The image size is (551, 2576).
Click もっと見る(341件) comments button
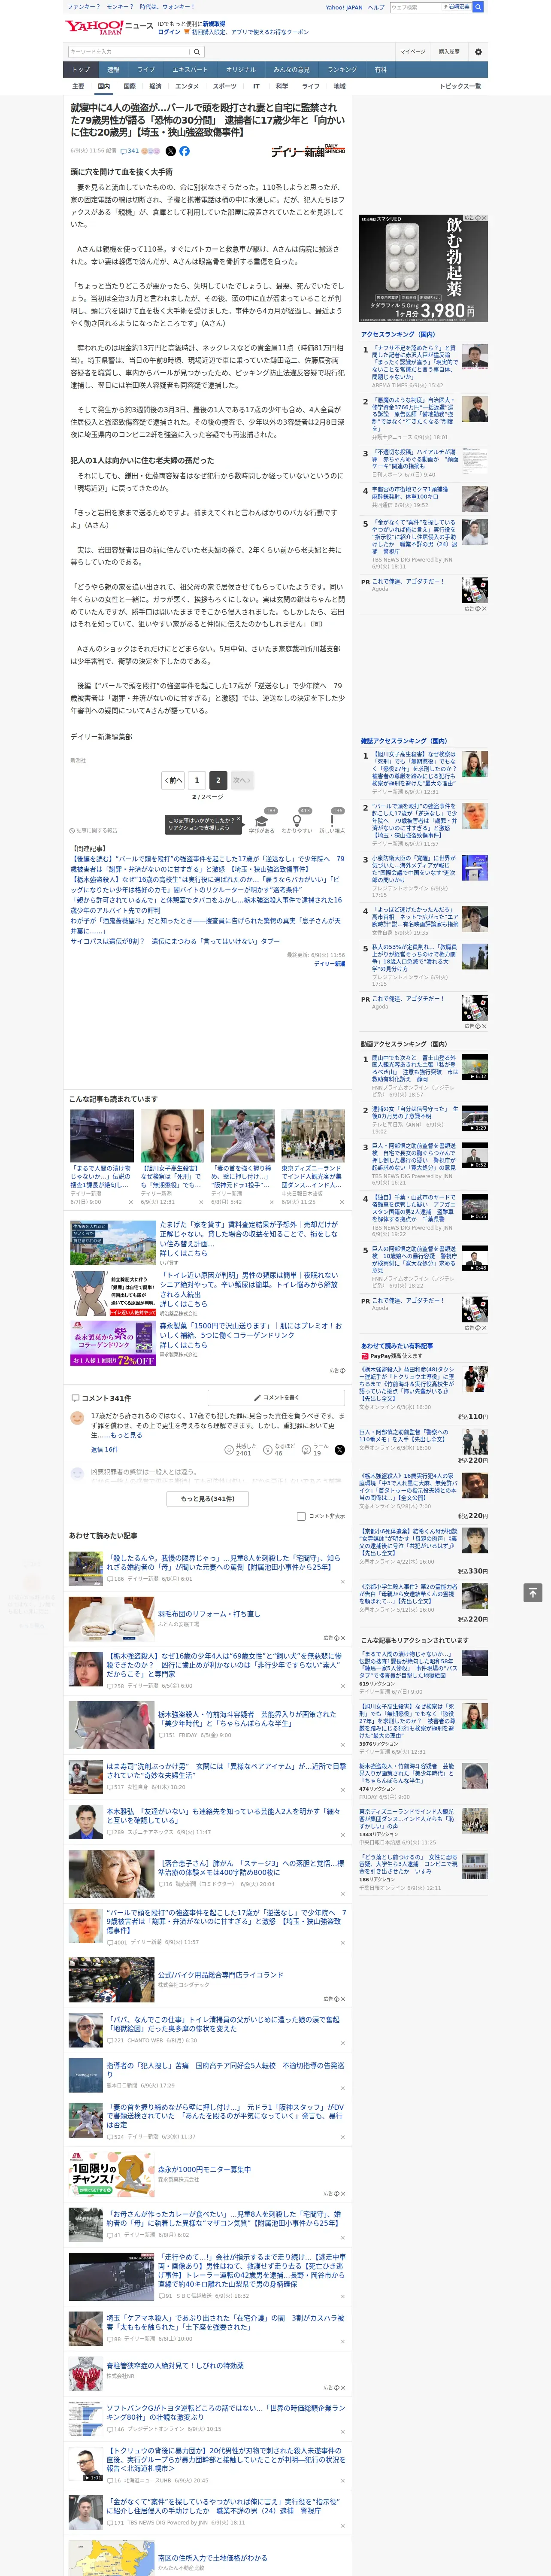(x=208, y=1498)
